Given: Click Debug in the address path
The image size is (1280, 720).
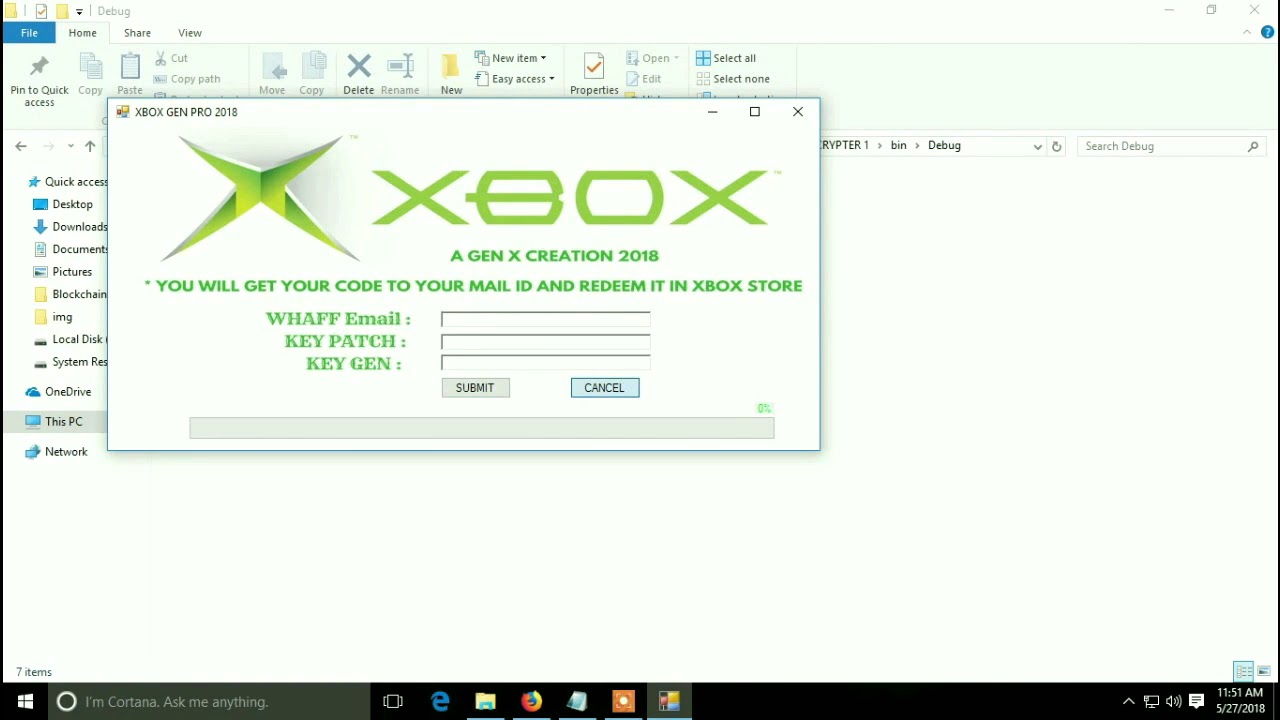Looking at the screenshot, I should pos(944,146).
